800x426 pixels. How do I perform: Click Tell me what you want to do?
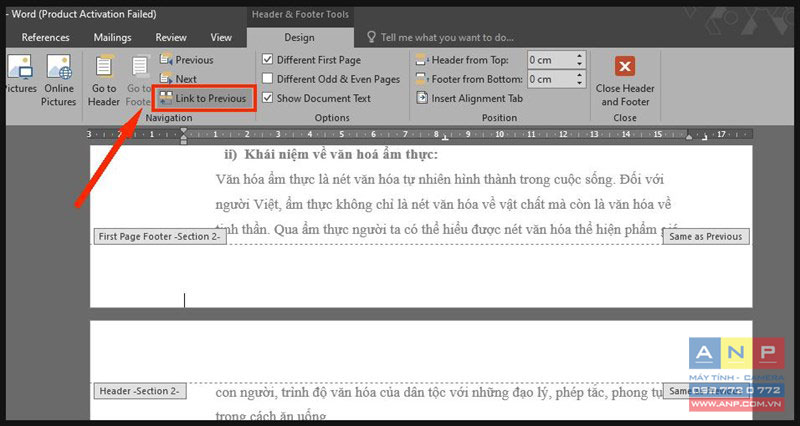447,37
